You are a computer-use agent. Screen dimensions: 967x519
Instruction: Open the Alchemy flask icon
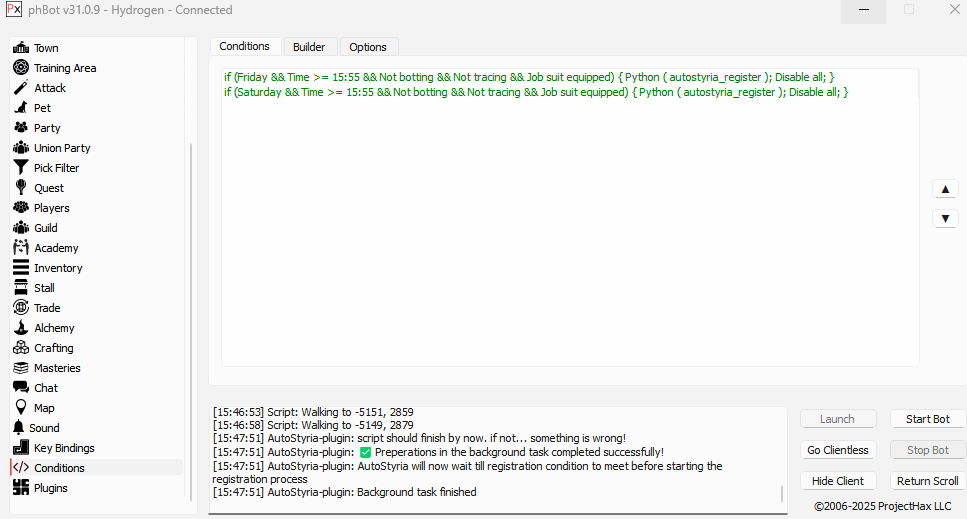(x=20, y=328)
